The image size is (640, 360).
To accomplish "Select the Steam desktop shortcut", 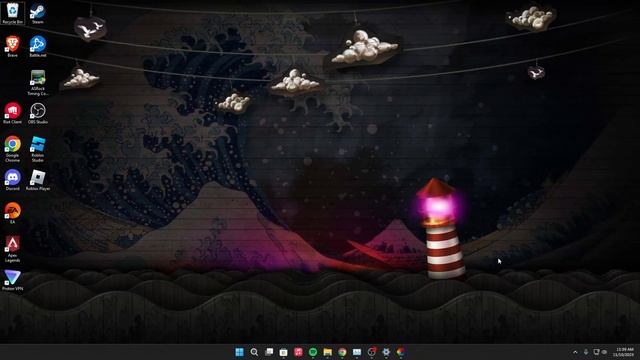I will (x=38, y=13).
